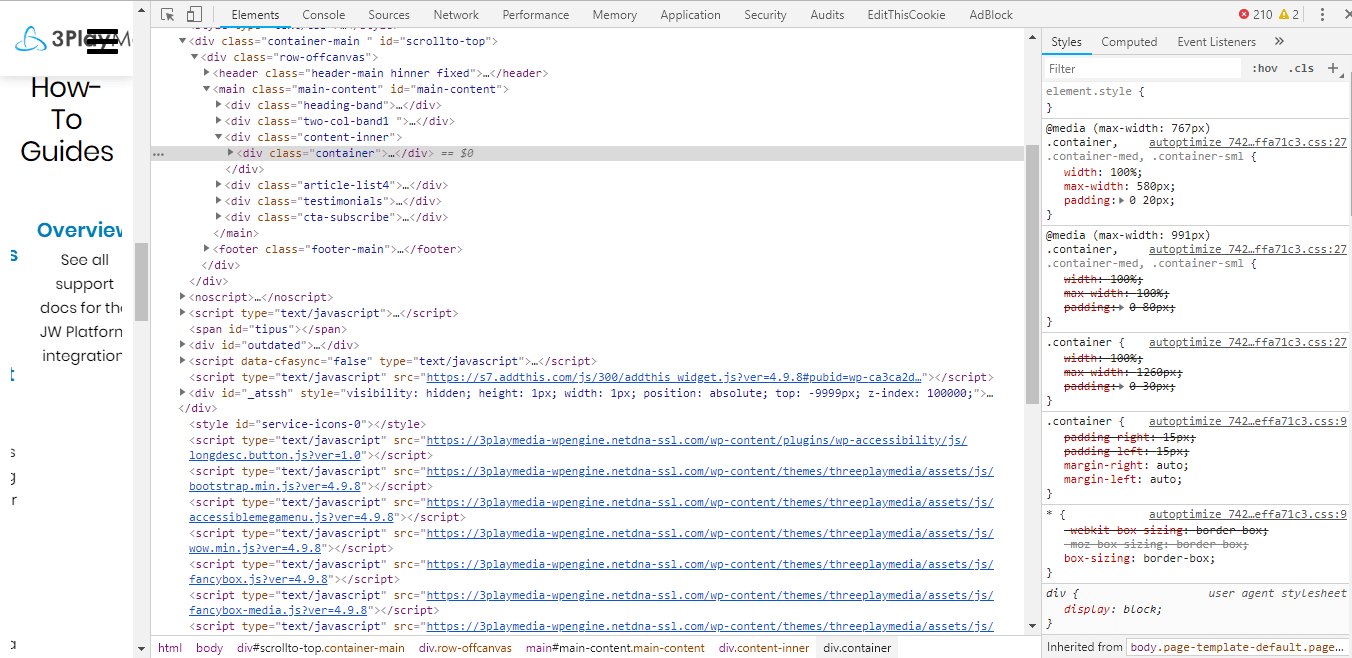Click the red error count indicator 210
The image size is (1352, 658).
click(1256, 15)
